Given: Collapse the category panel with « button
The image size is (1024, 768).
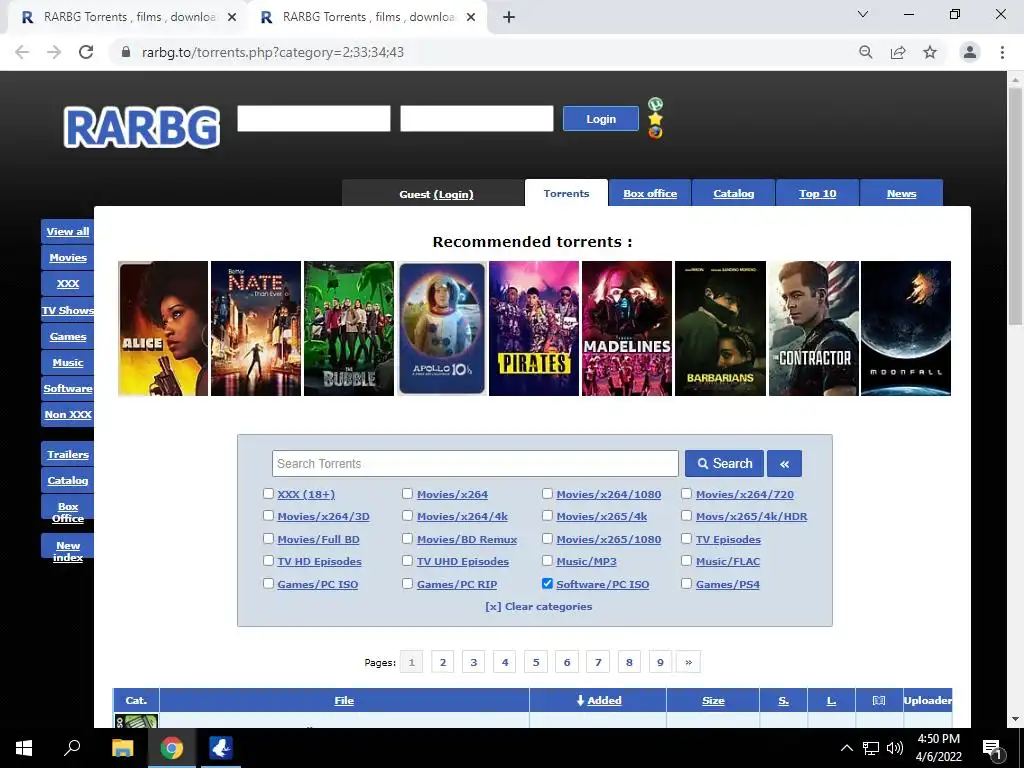Looking at the screenshot, I should pos(784,464).
